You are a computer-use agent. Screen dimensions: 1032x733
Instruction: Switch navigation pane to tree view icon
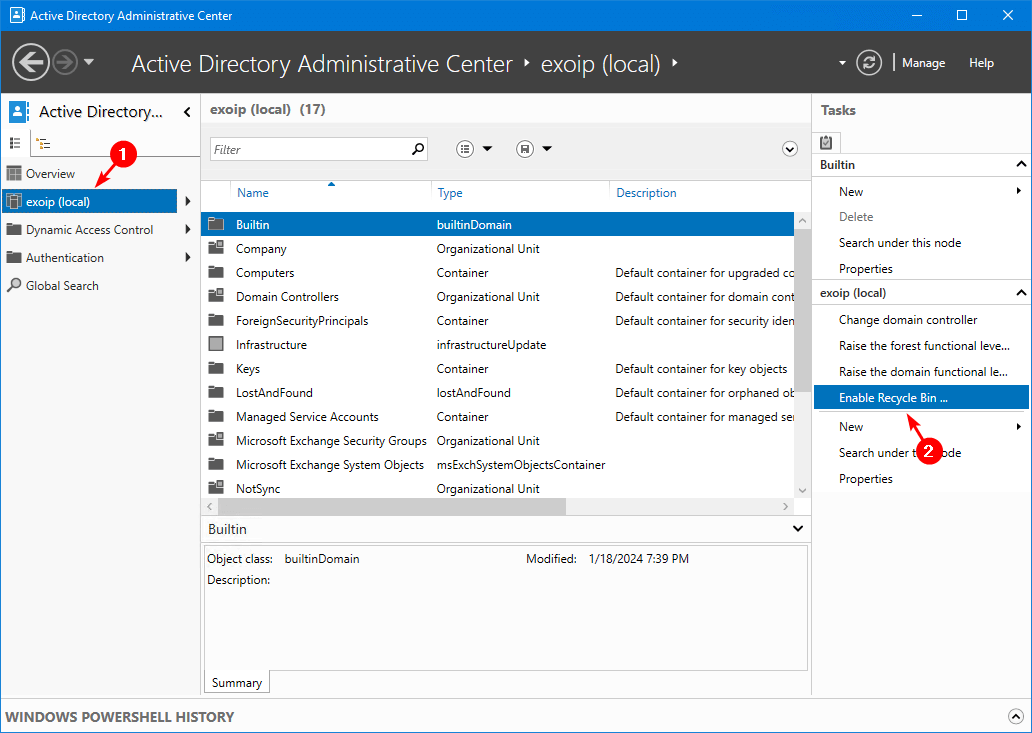coord(44,143)
